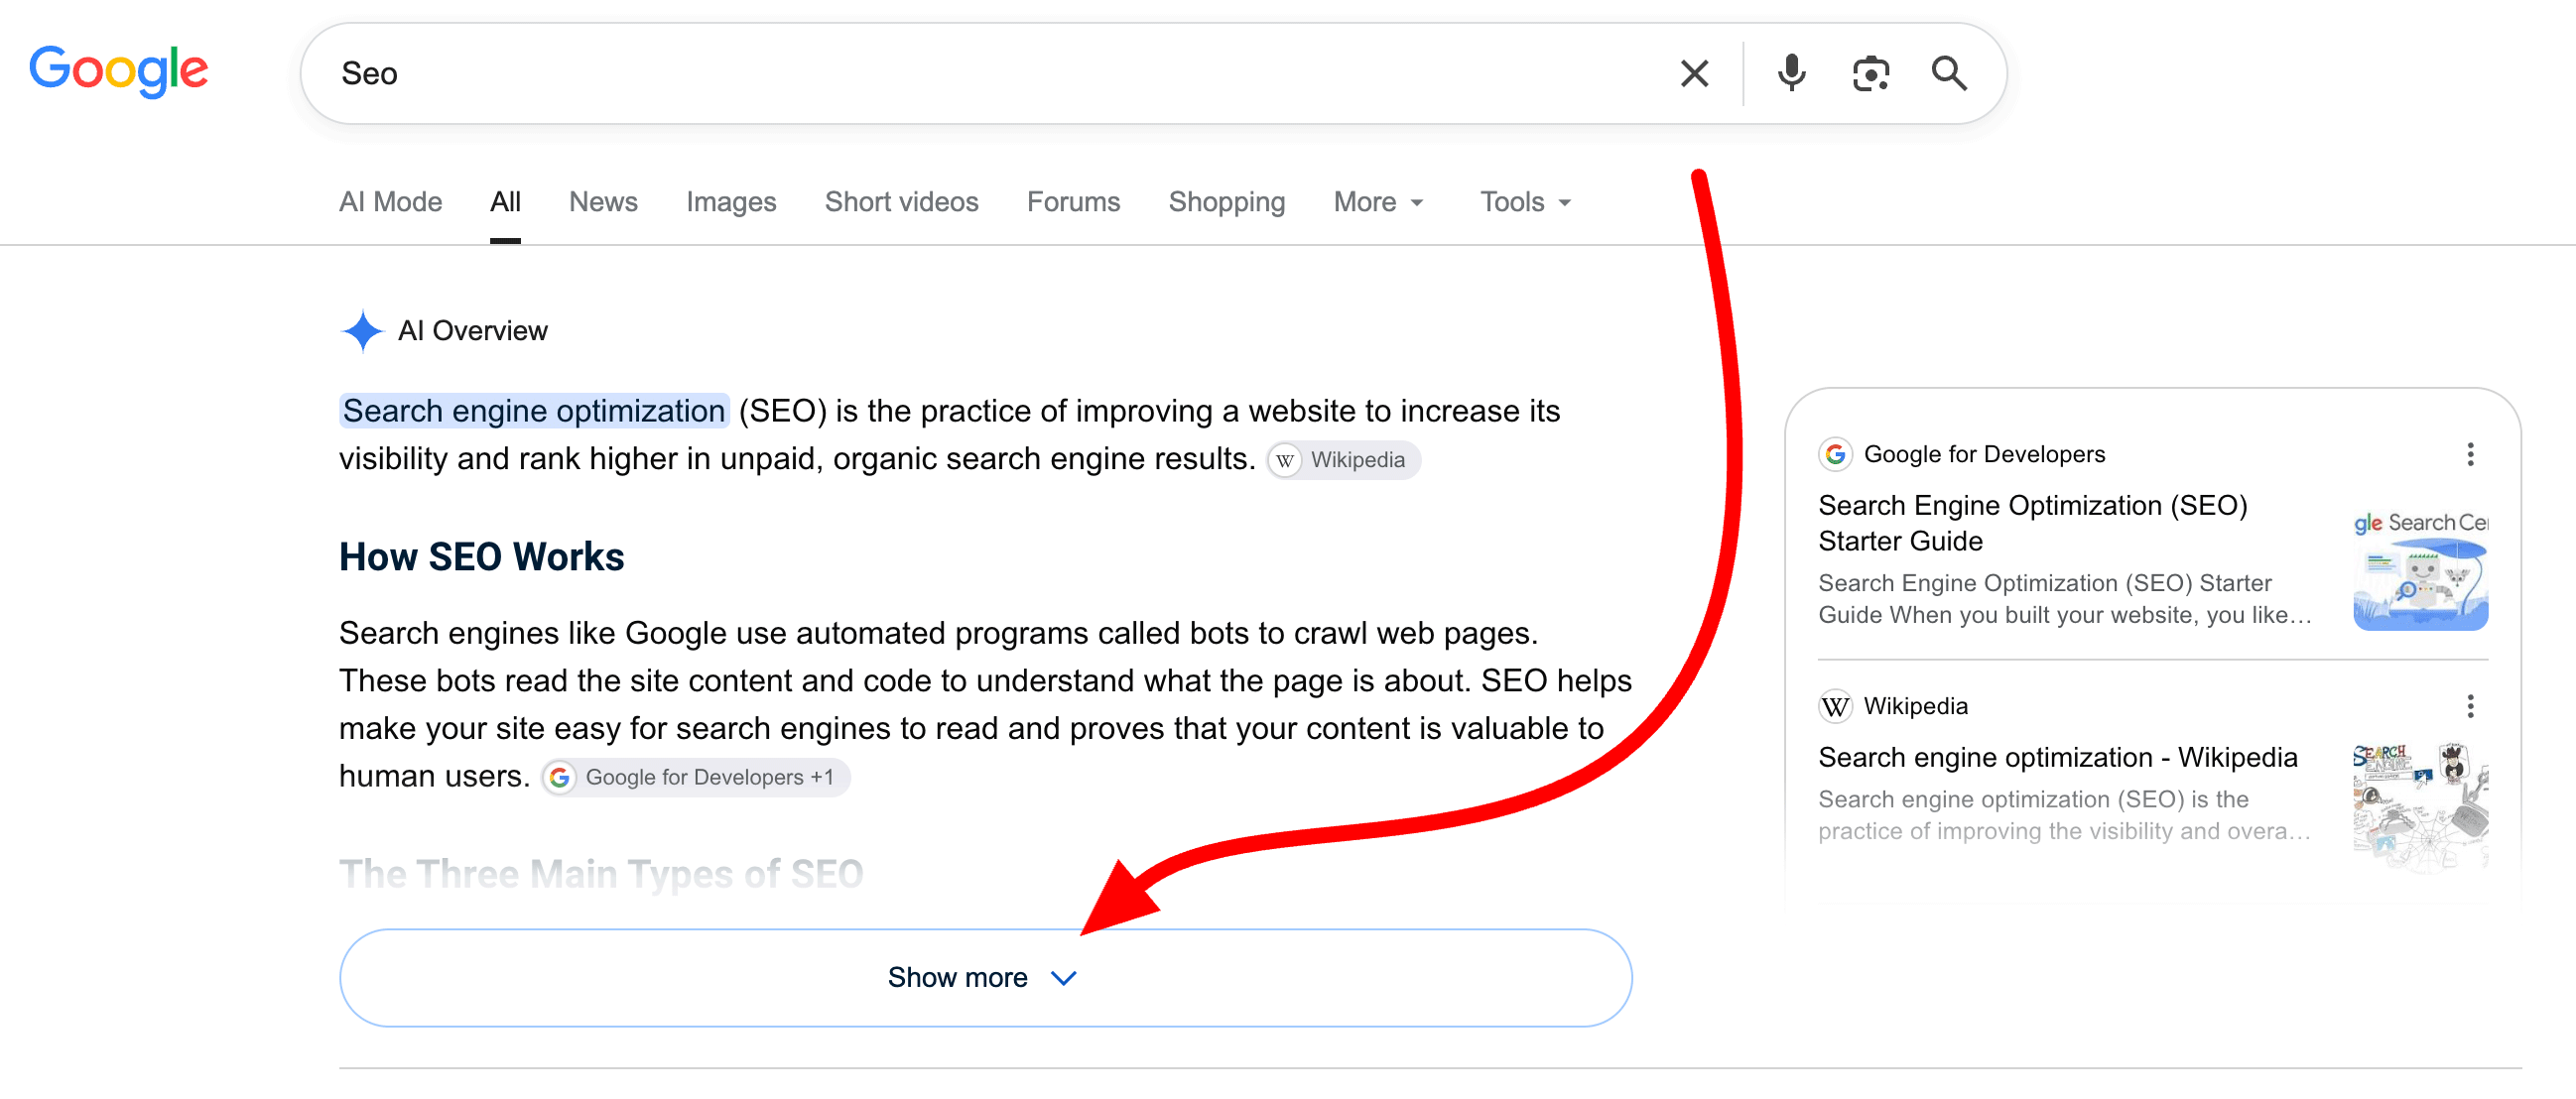
Task: Open Search engine optimization - Wikipedia link
Action: (x=2057, y=757)
